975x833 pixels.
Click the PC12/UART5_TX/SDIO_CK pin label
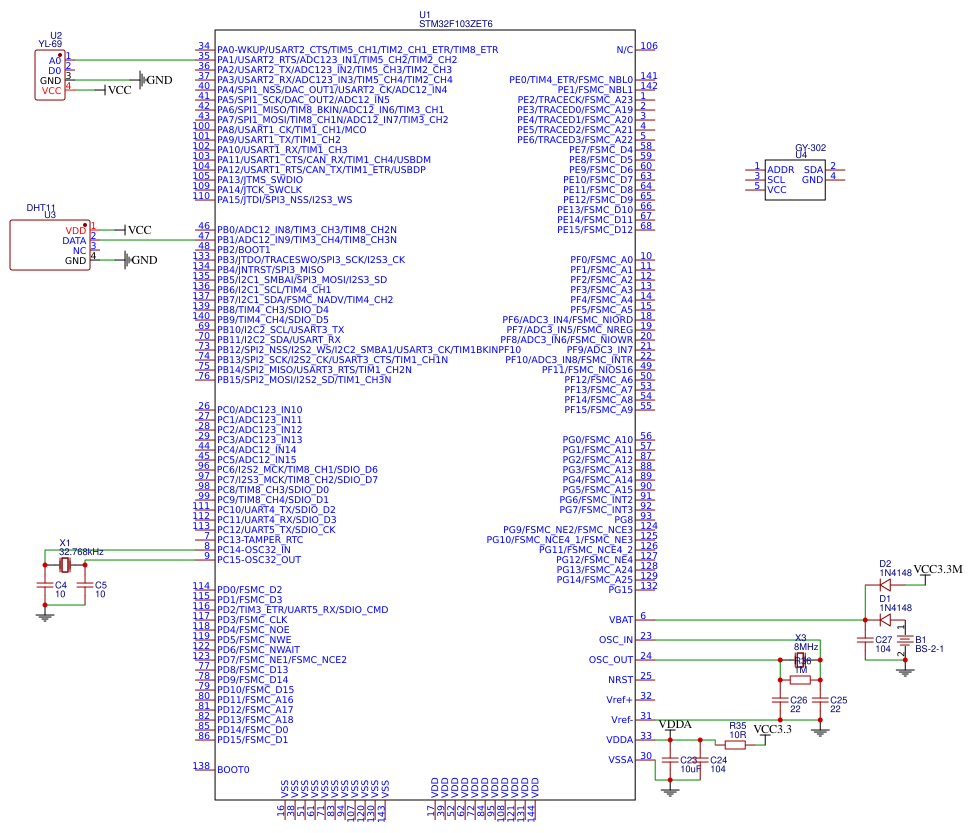pyautogui.click(x=276, y=530)
